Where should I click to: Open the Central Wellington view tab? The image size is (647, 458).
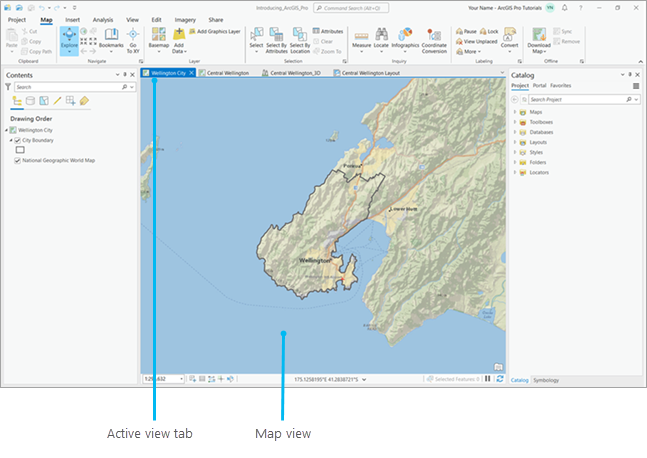(224, 73)
